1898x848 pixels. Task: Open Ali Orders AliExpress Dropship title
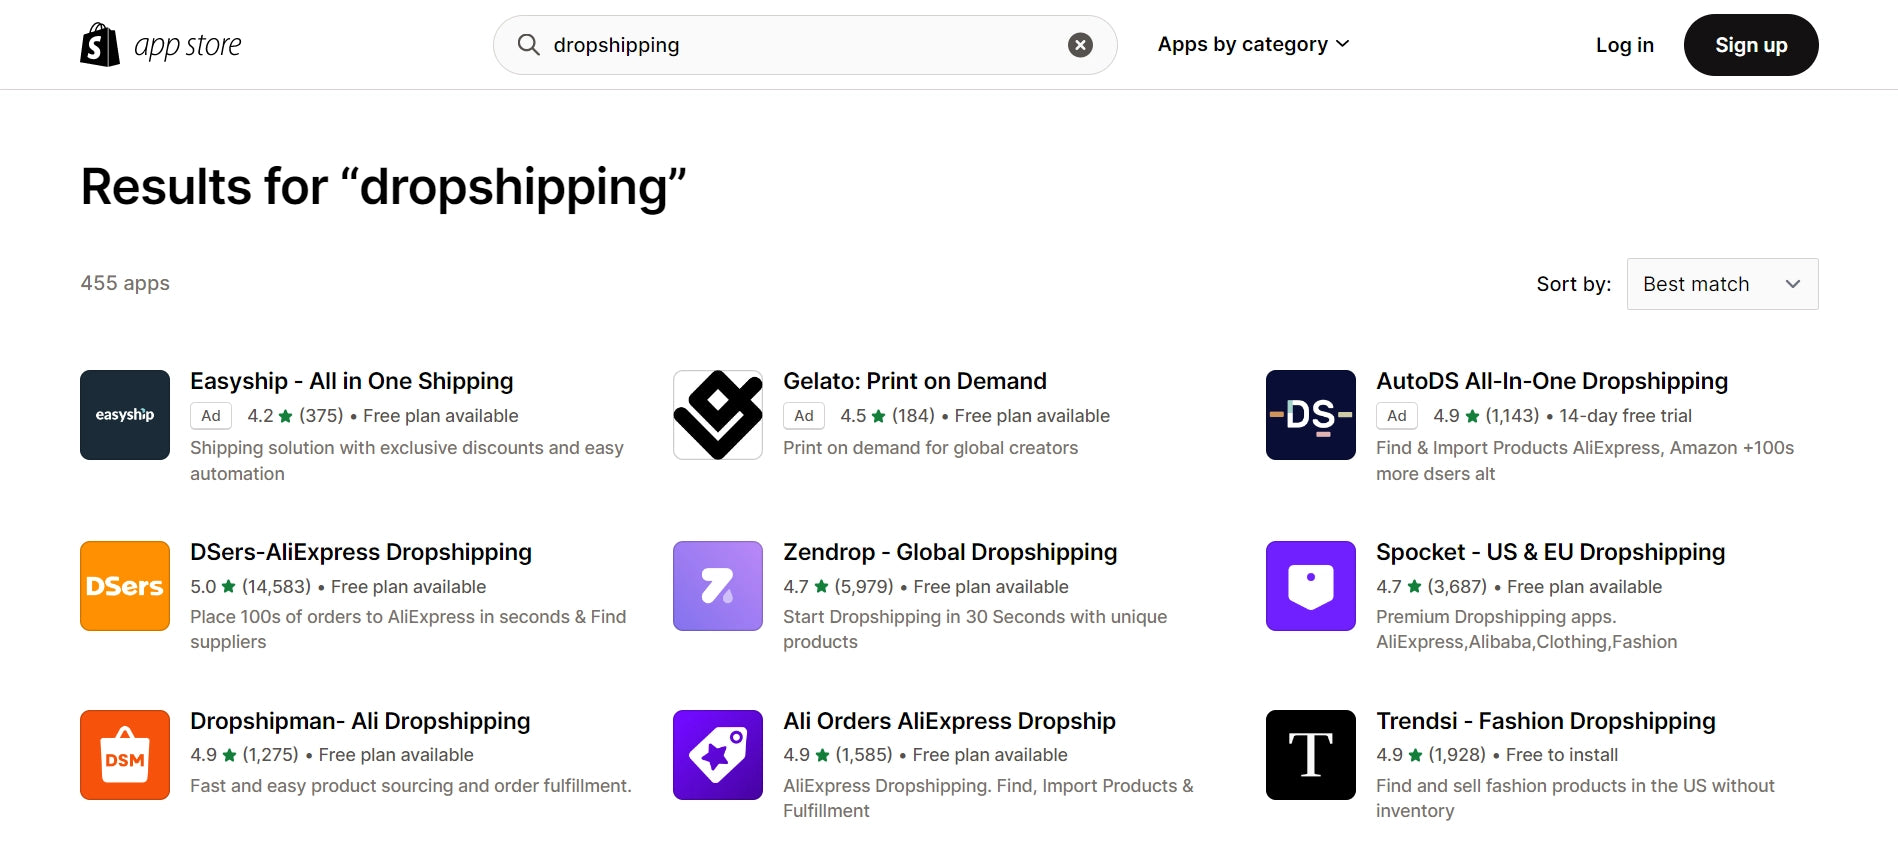tap(949, 721)
